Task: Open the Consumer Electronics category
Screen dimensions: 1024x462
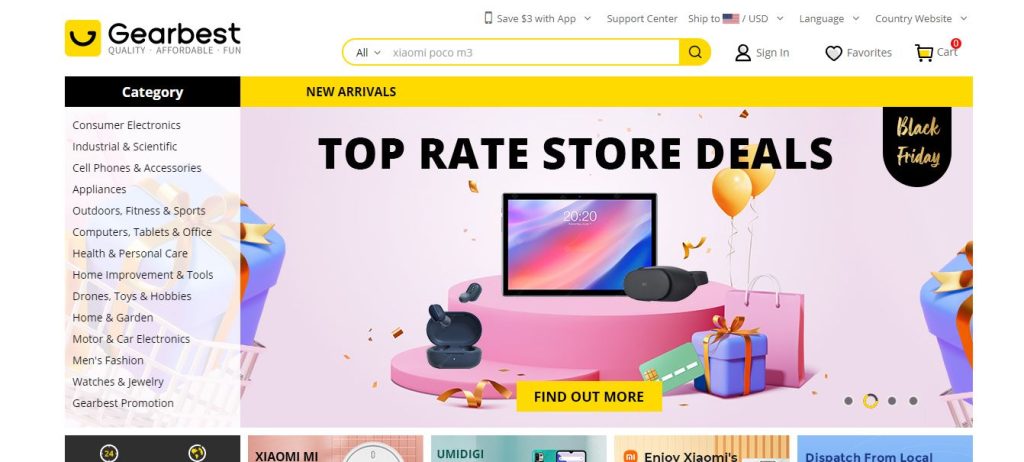Action: tap(126, 125)
